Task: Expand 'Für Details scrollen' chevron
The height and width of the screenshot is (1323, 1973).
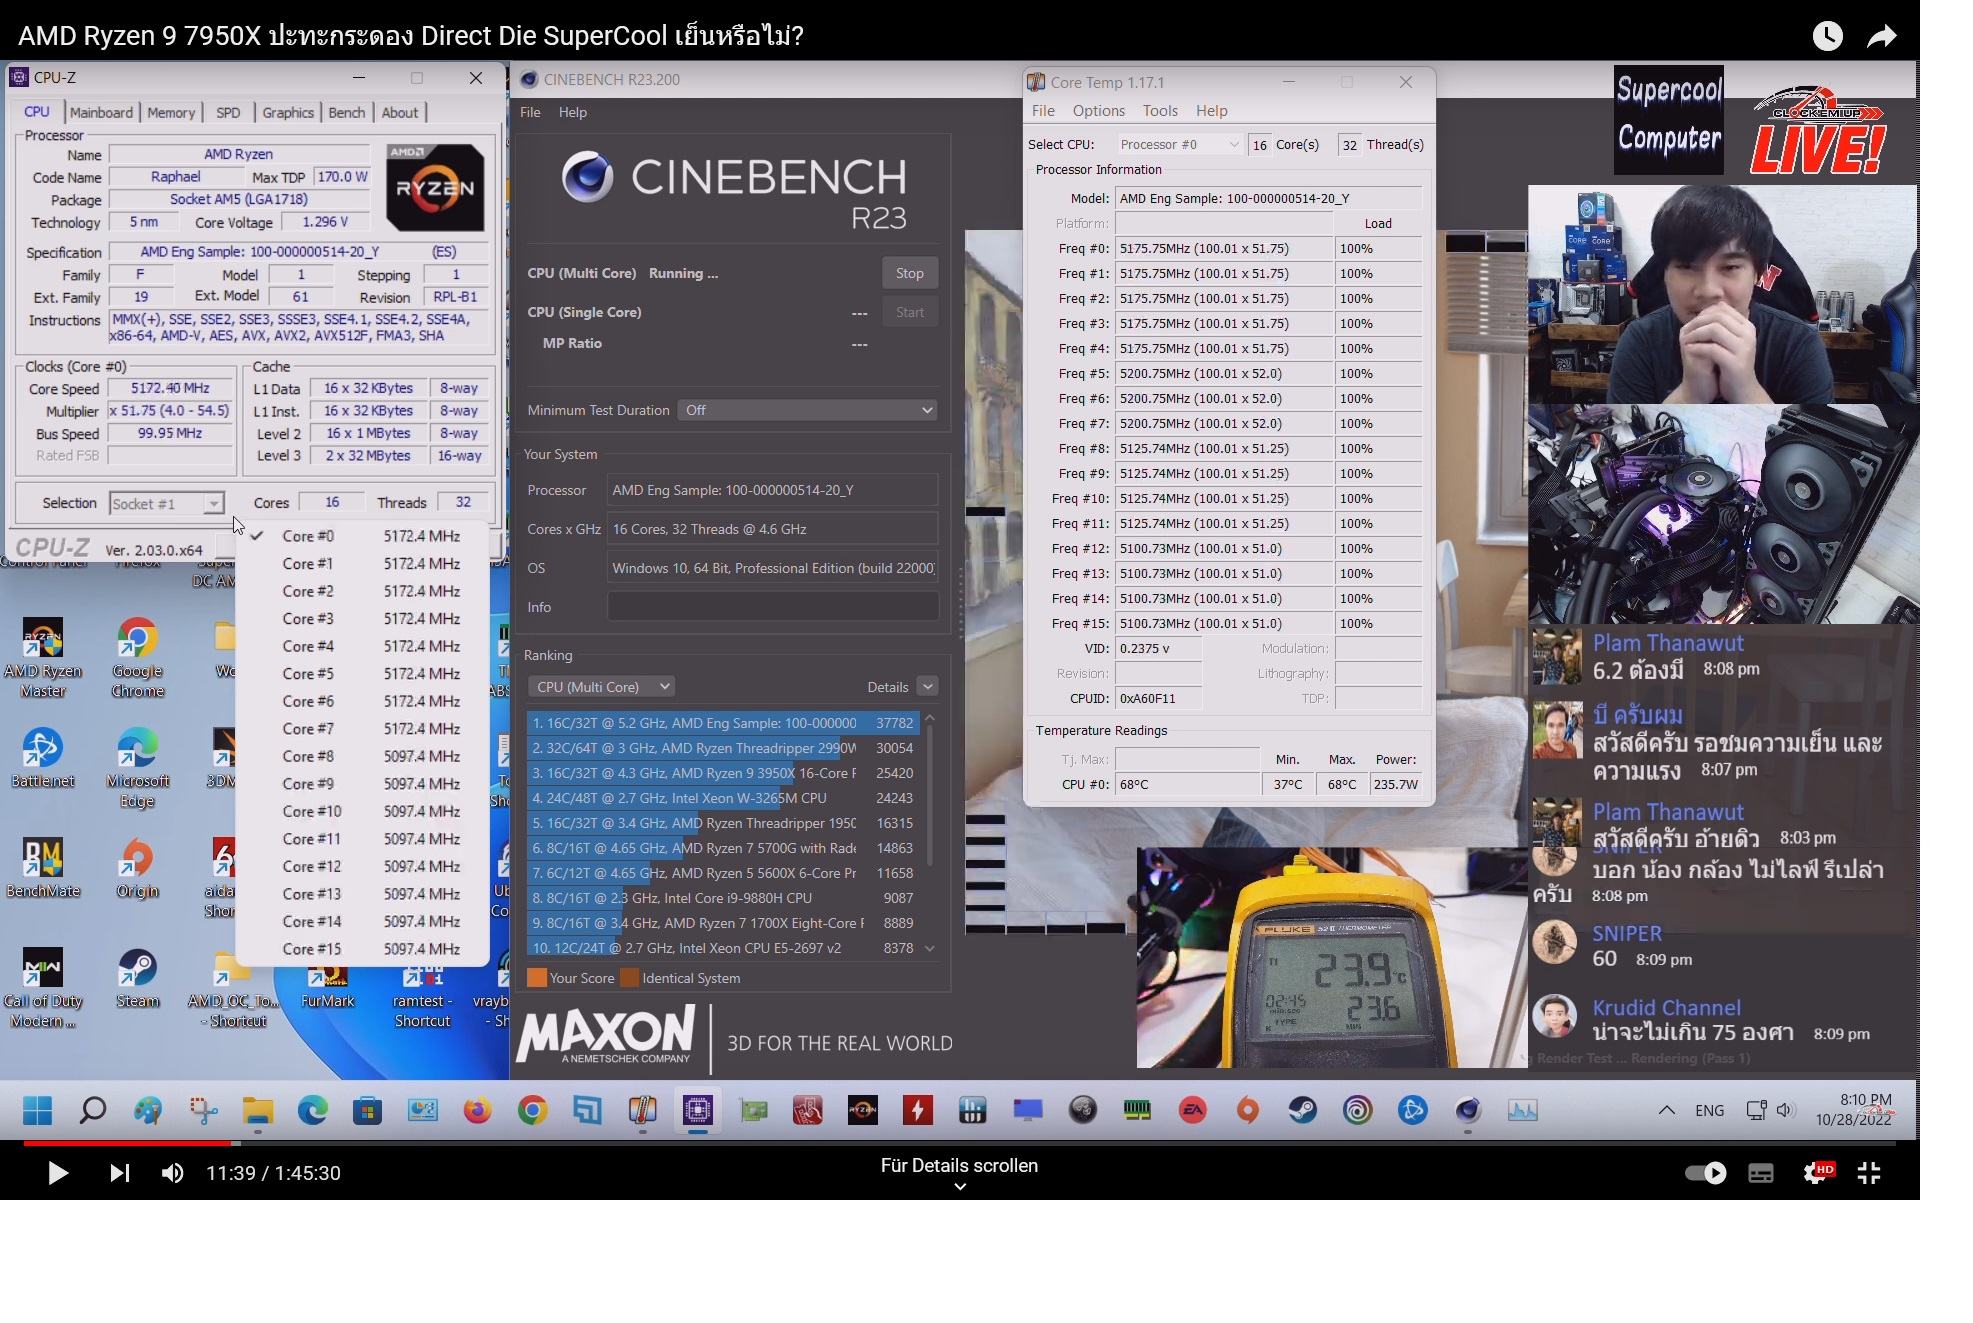Action: click(x=960, y=1187)
